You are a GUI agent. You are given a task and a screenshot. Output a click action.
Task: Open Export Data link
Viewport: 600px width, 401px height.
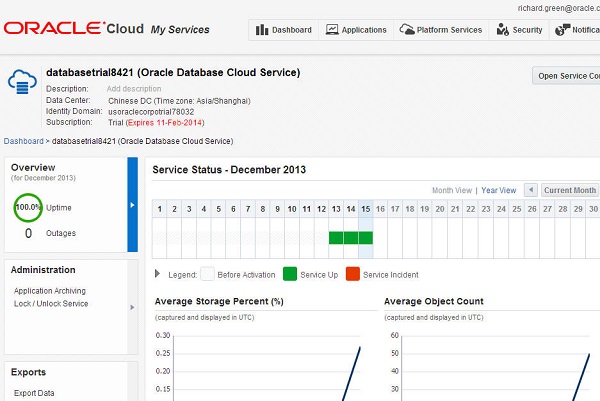[34, 393]
